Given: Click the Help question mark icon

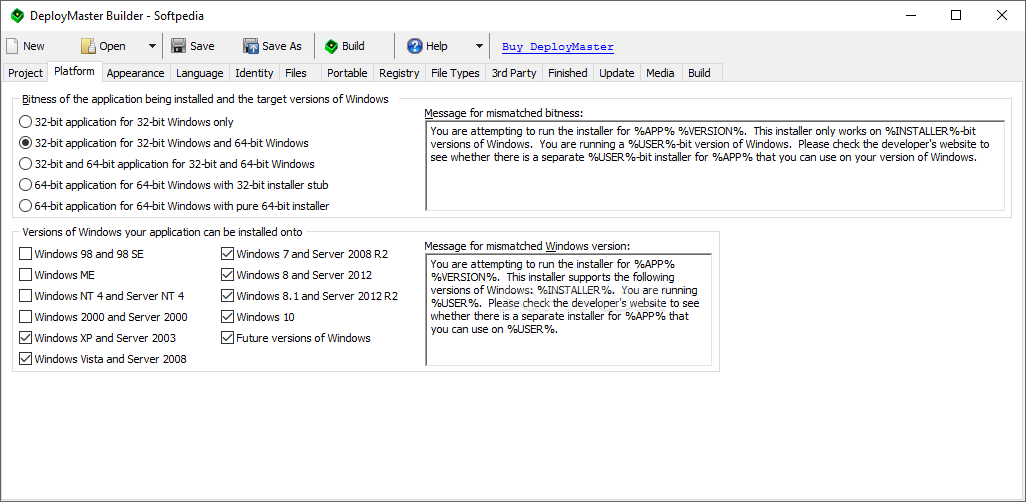Looking at the screenshot, I should pyautogui.click(x=415, y=46).
